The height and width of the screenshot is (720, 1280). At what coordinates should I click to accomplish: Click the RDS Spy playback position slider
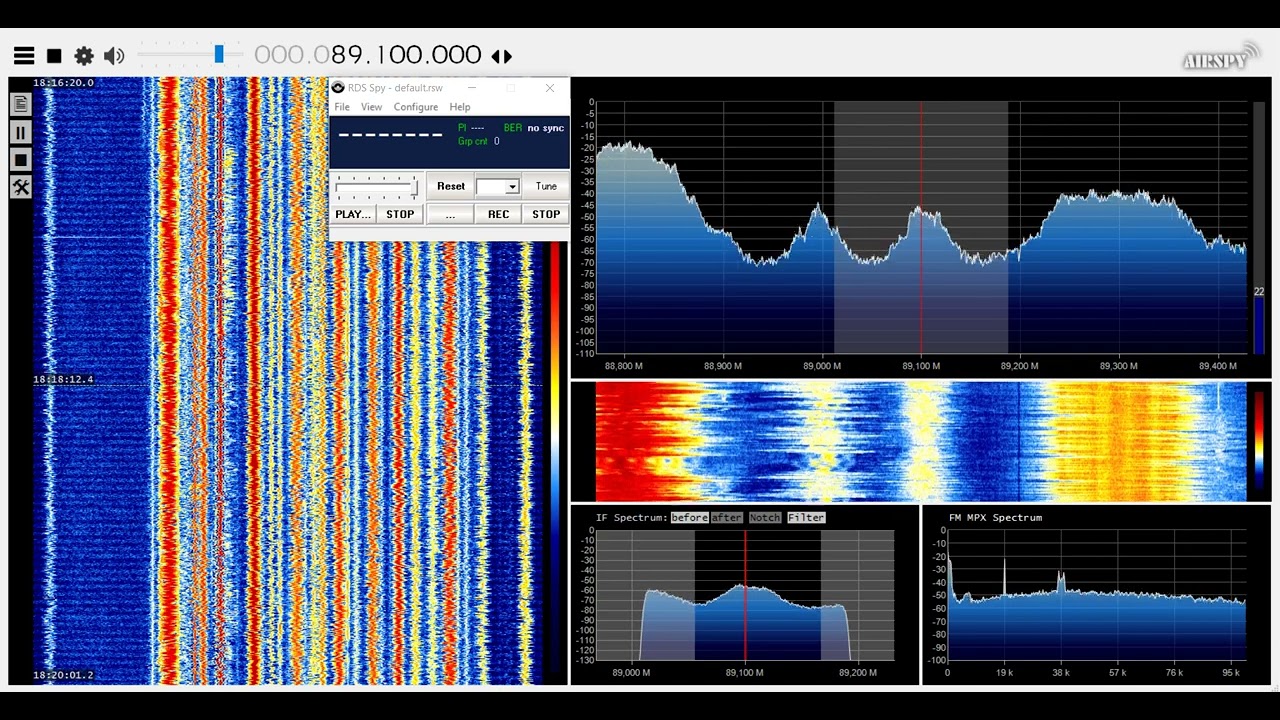[x=376, y=187]
